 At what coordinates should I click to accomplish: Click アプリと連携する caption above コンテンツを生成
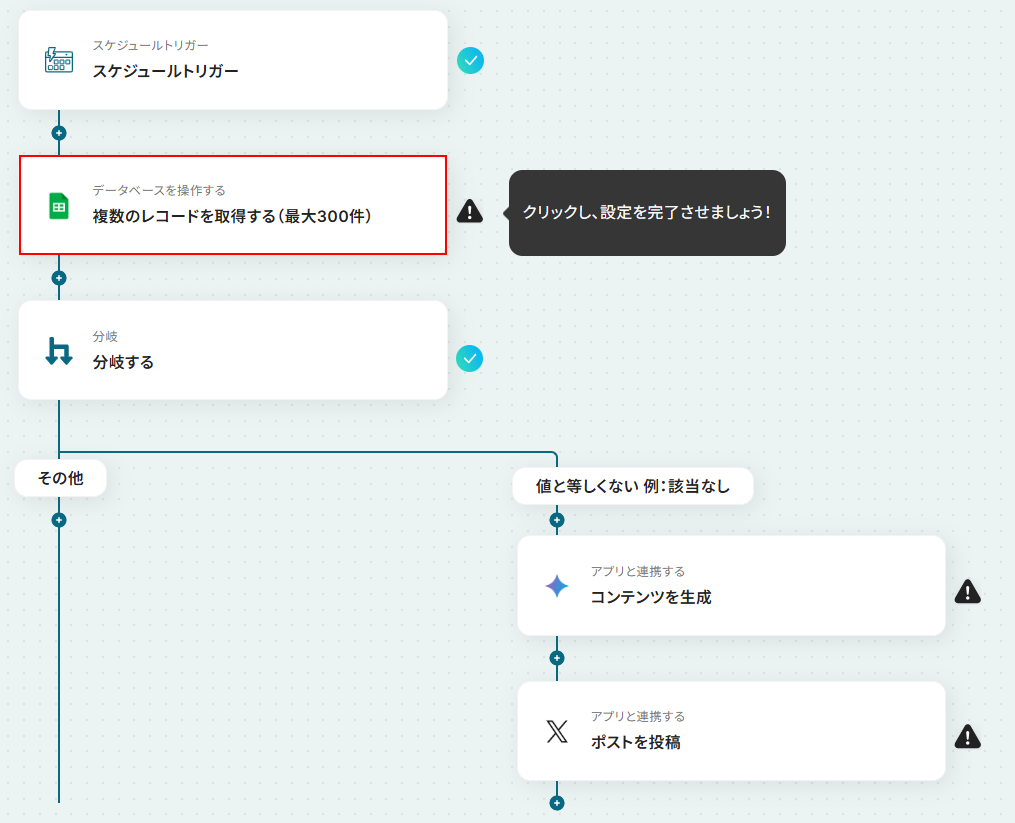[638, 571]
